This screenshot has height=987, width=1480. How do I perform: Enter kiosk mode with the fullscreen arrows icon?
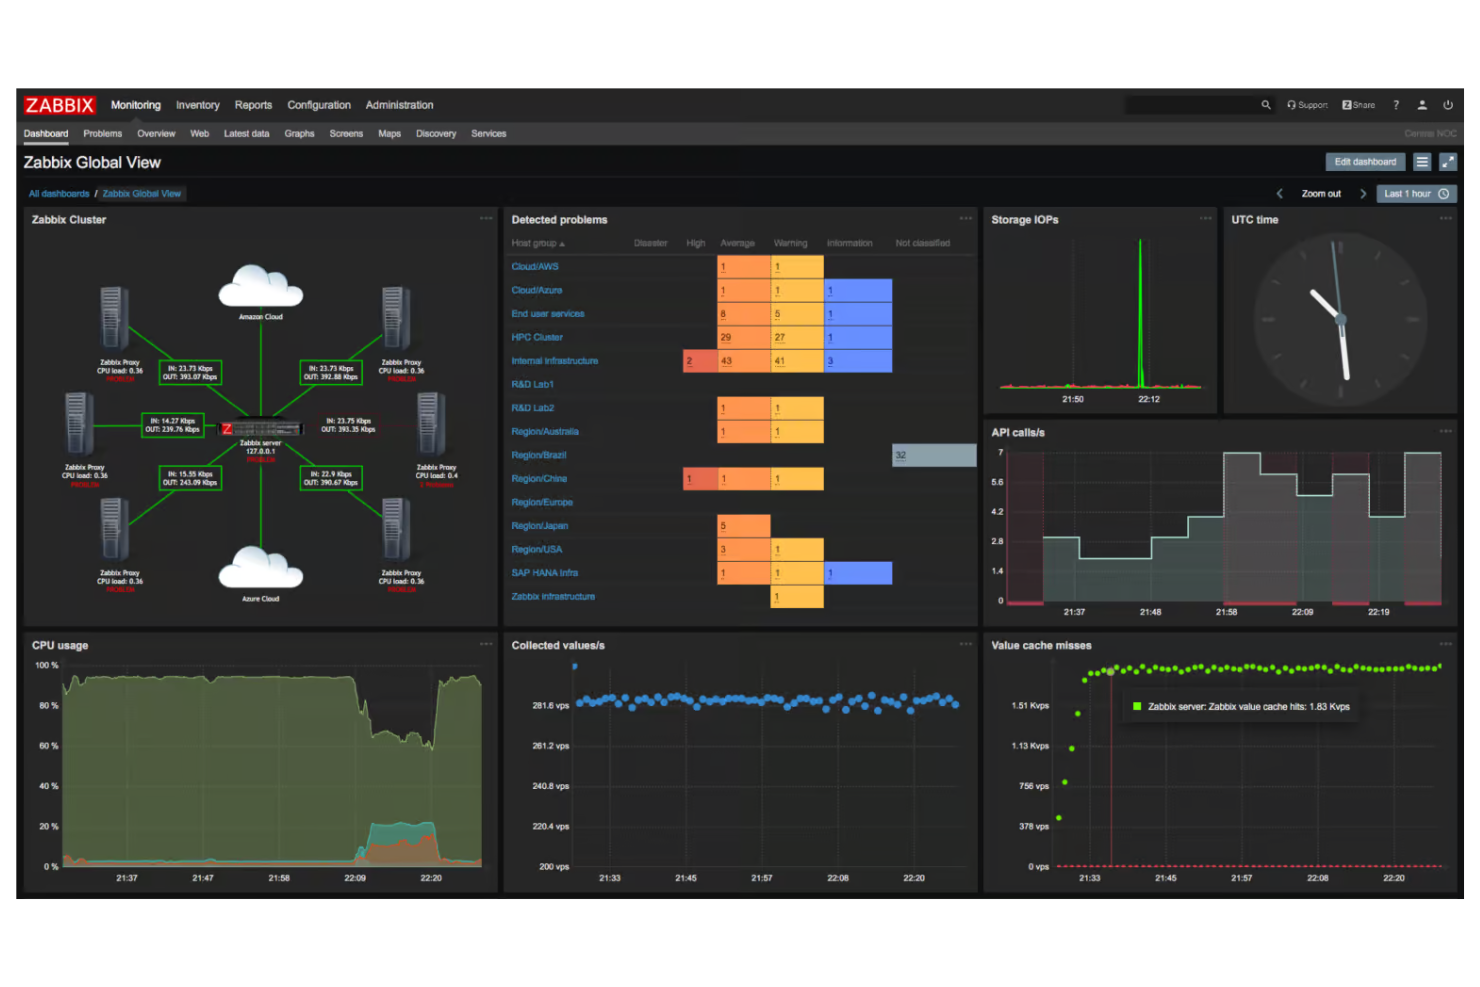(1448, 162)
